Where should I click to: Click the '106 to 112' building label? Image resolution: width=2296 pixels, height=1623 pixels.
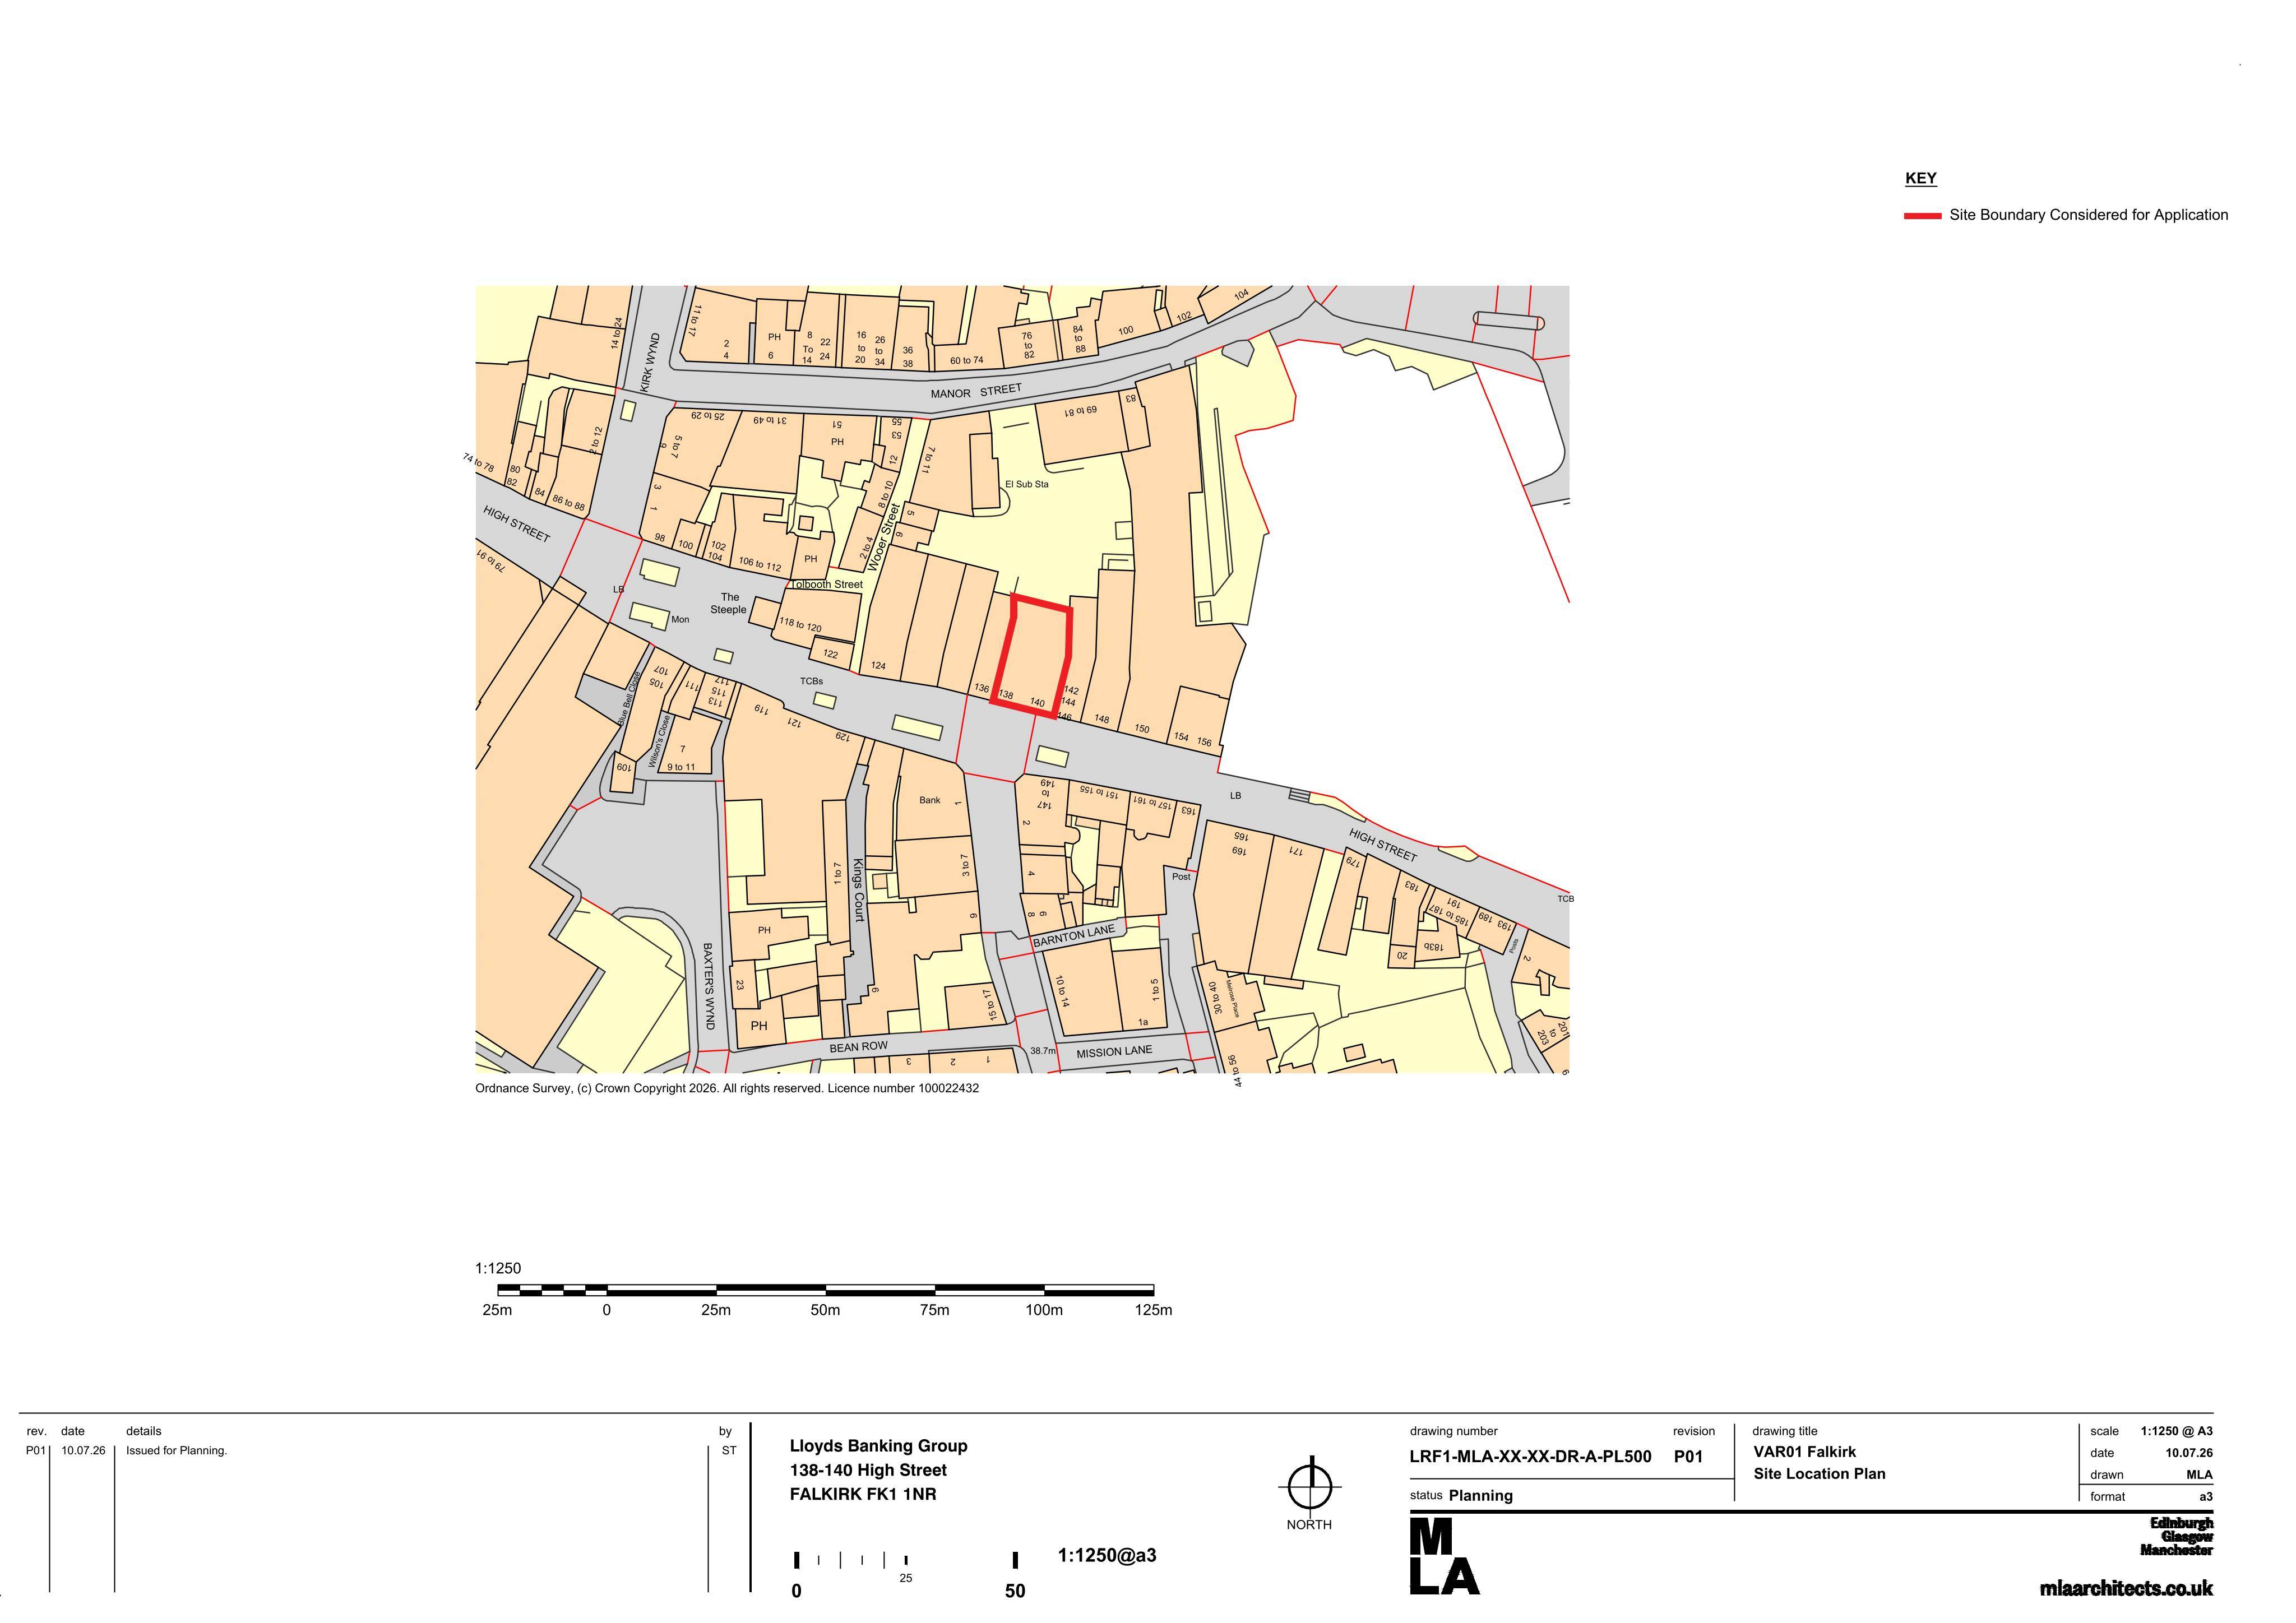[760, 564]
